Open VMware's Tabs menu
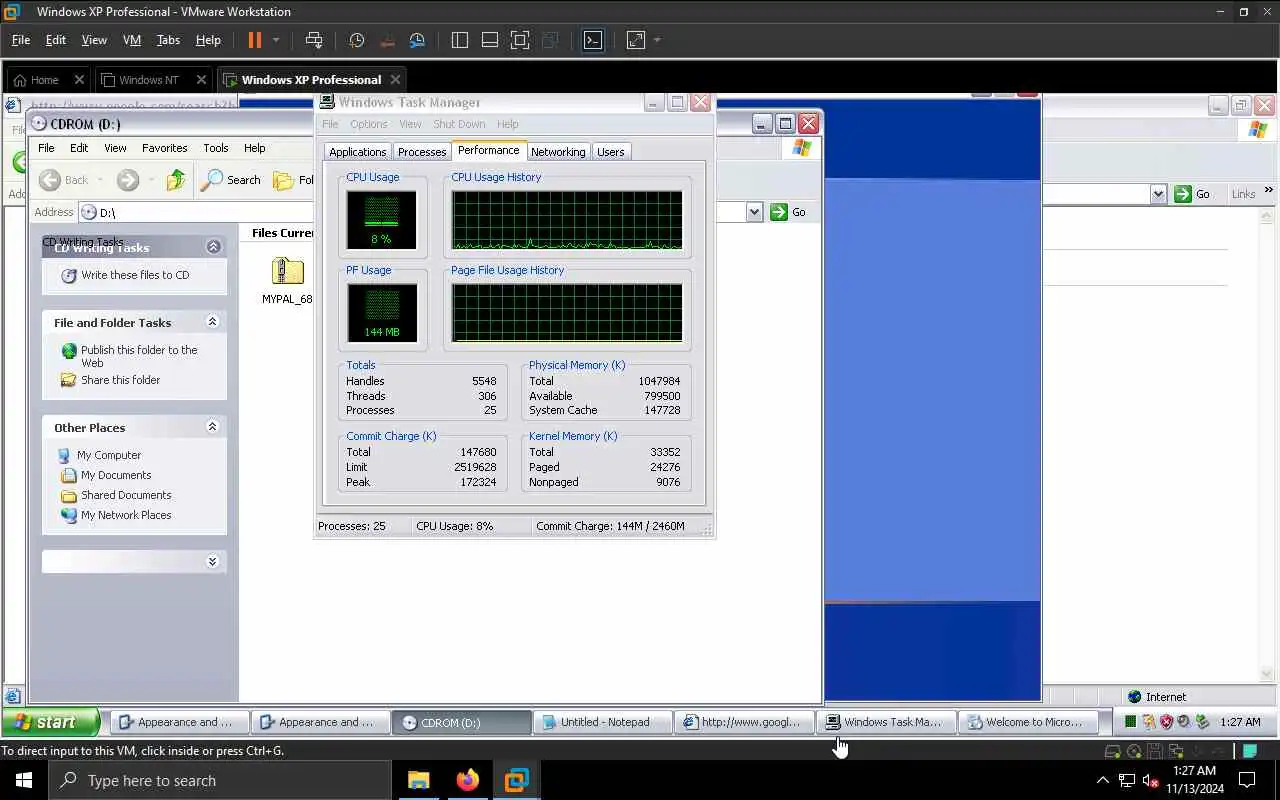 168,40
